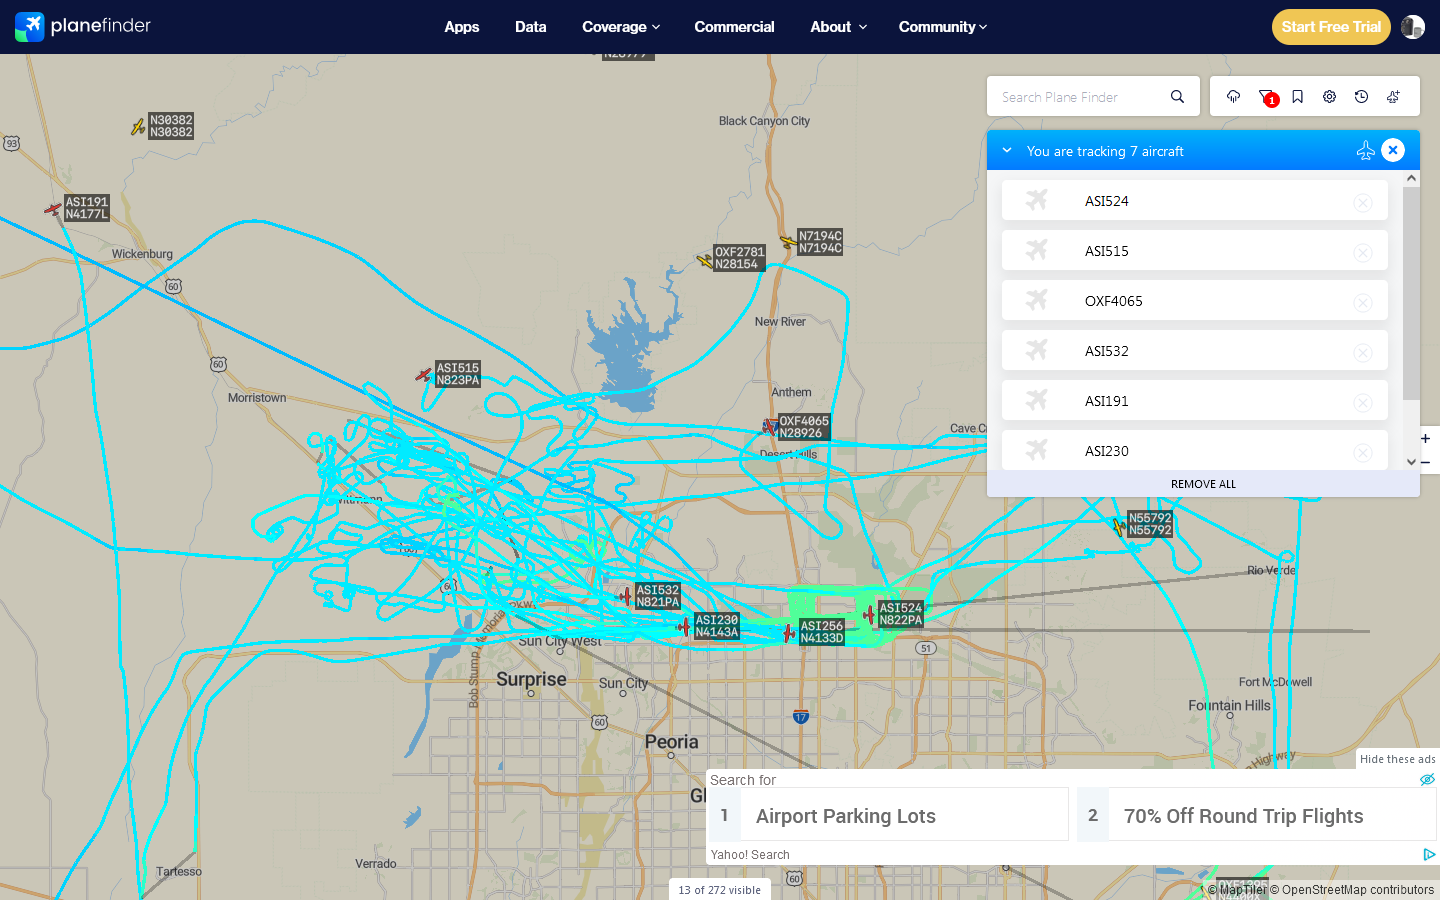This screenshot has width=1440, height=900.
Task: Select ASI524 in the tracking list
Action: 1194,200
